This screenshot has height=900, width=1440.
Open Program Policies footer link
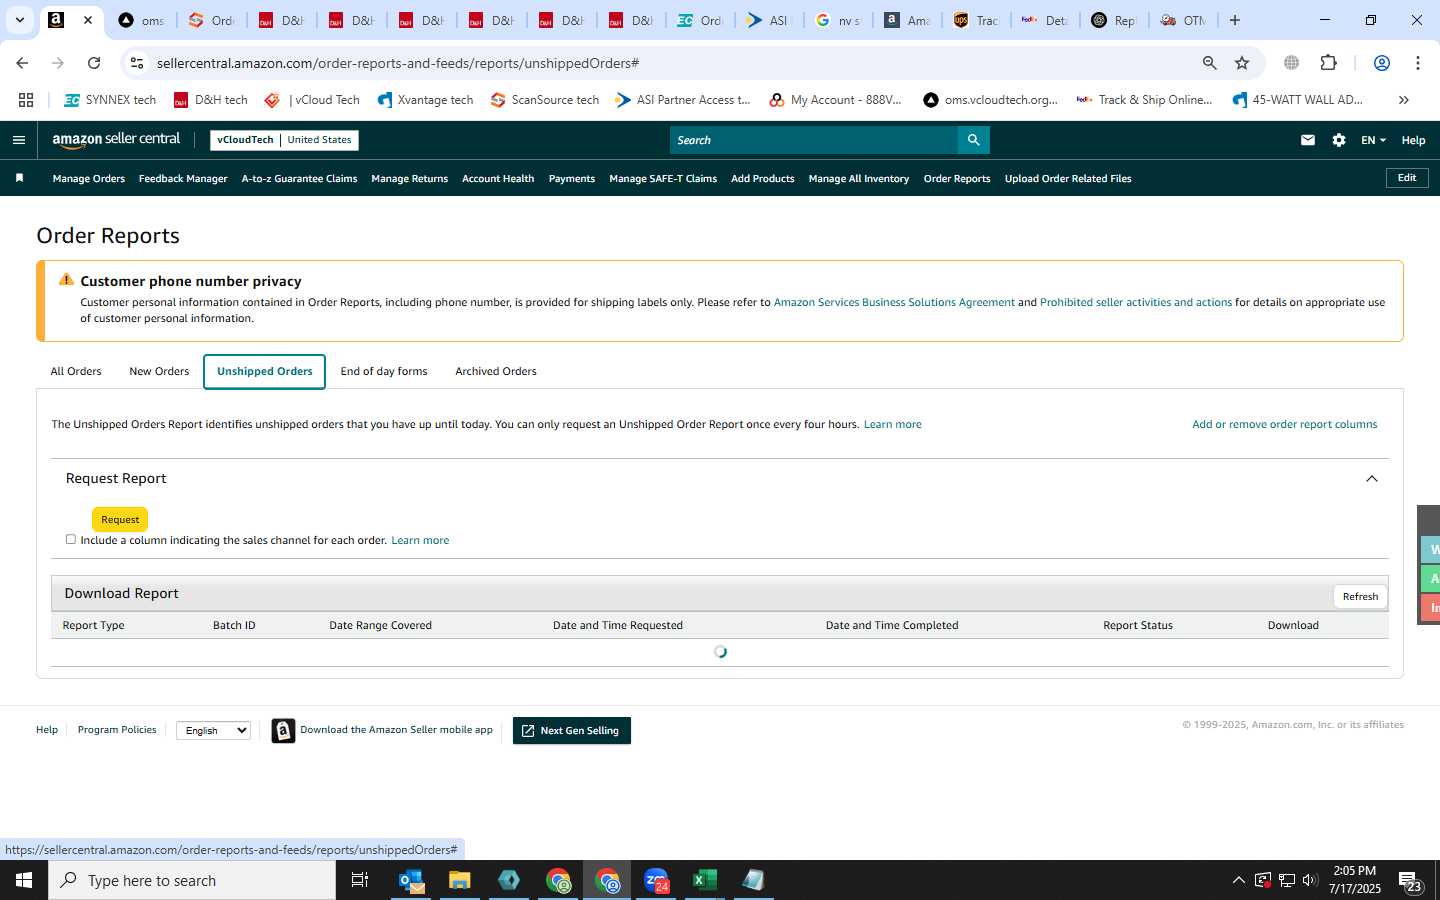pos(117,730)
